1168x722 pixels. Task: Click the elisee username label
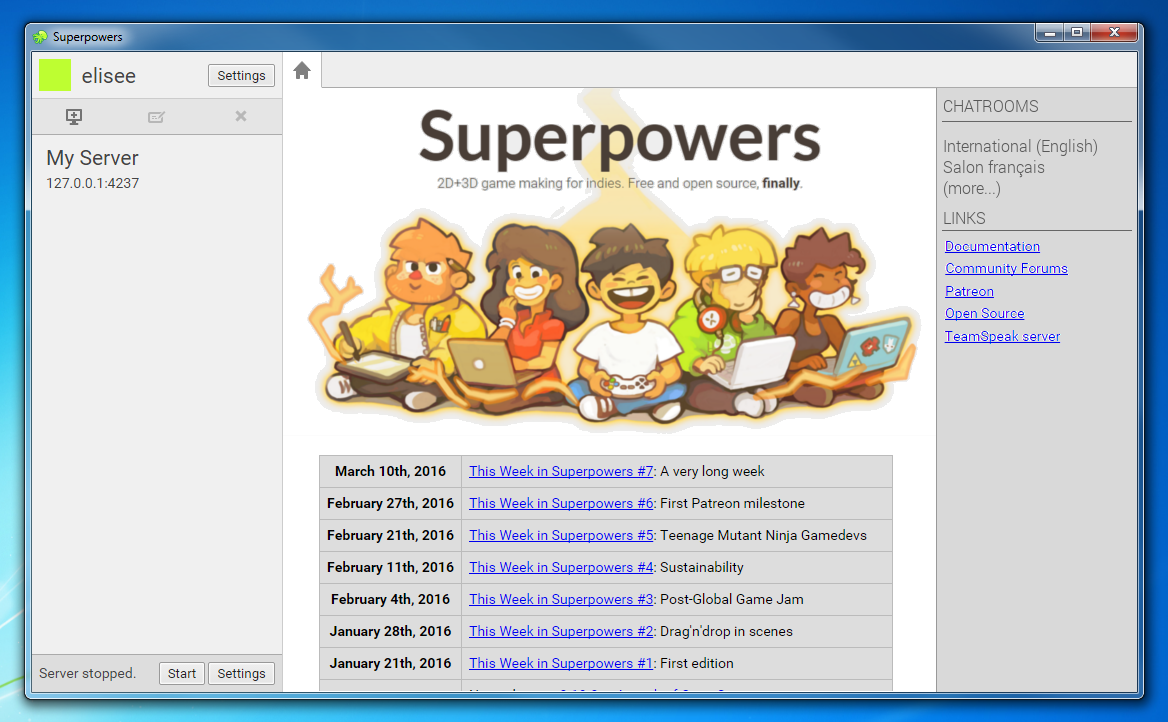click(x=109, y=76)
